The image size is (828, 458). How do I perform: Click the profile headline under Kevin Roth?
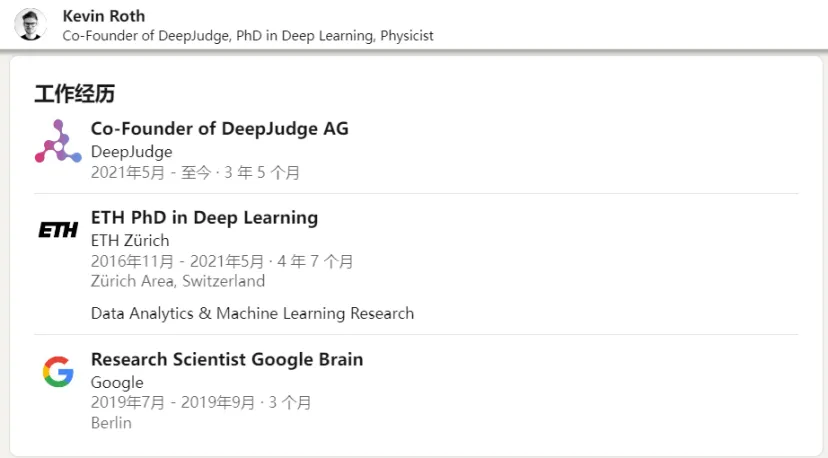click(248, 35)
